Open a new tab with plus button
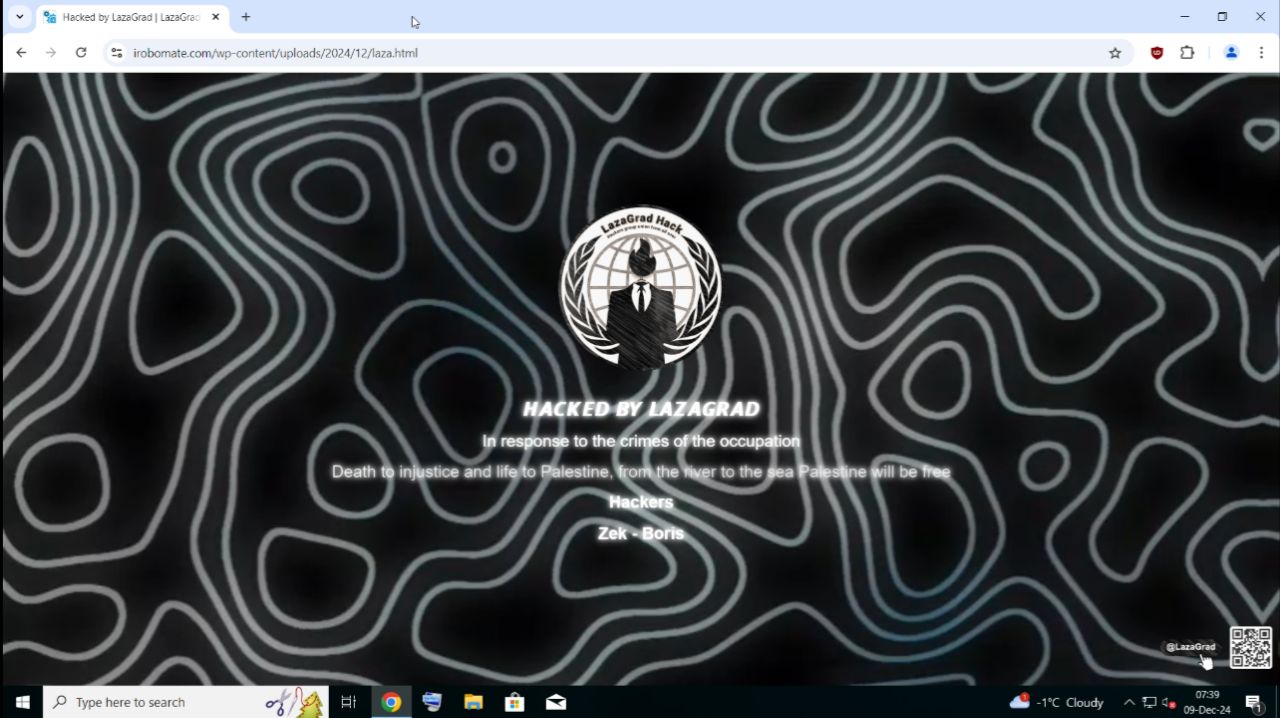The image size is (1280, 718). click(x=246, y=17)
